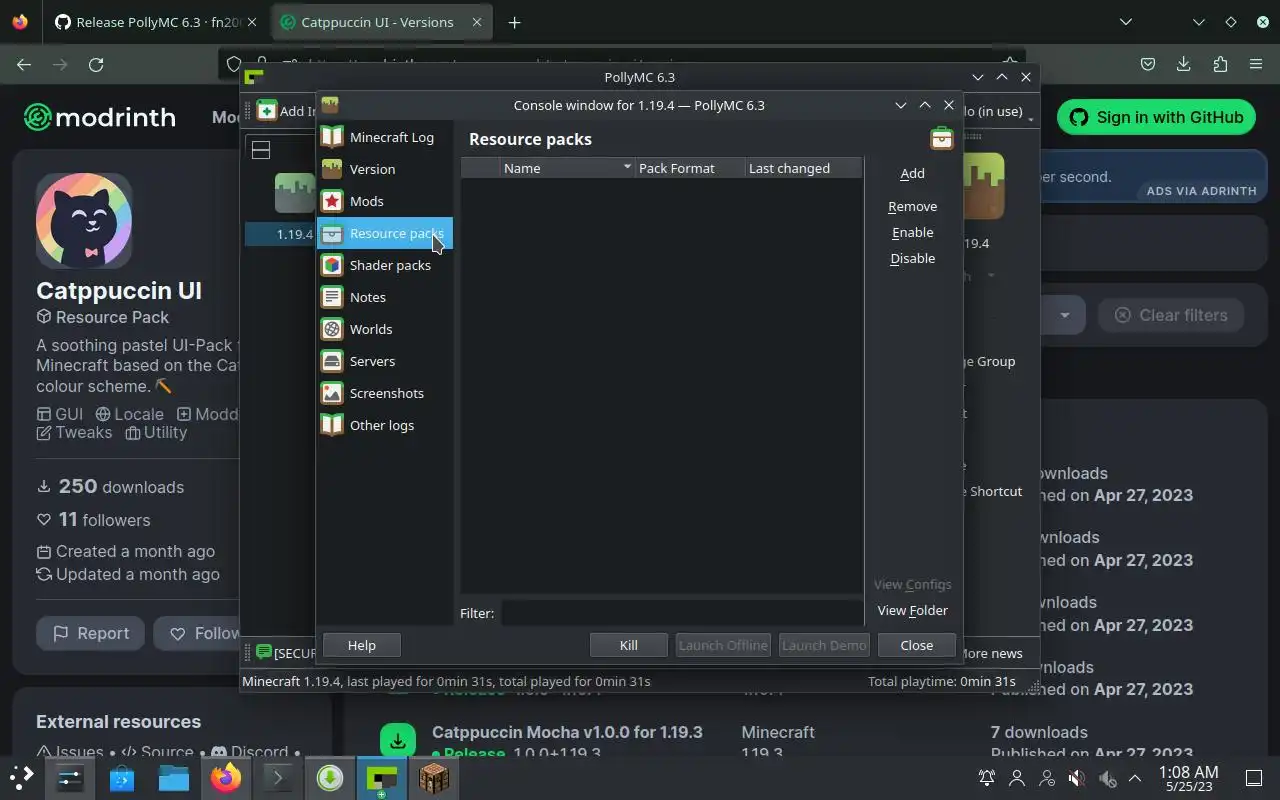This screenshot has width=1280, height=800.
Task: Open Firefox downloads arrow icon
Action: [1184, 64]
